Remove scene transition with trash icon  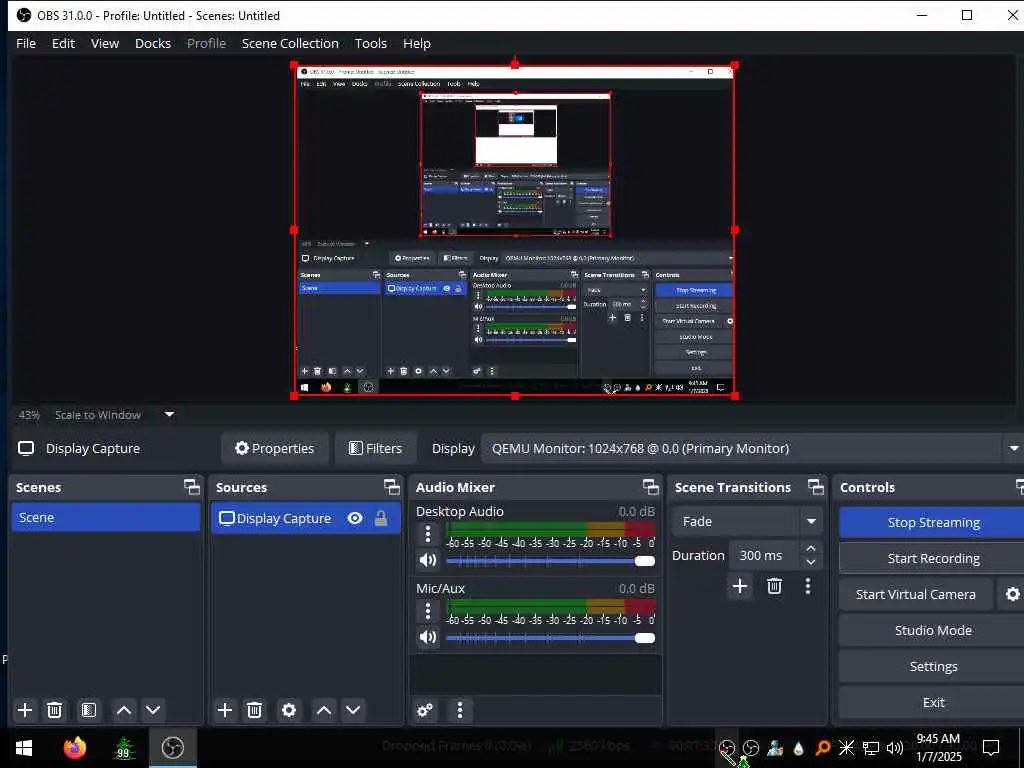[x=775, y=586]
